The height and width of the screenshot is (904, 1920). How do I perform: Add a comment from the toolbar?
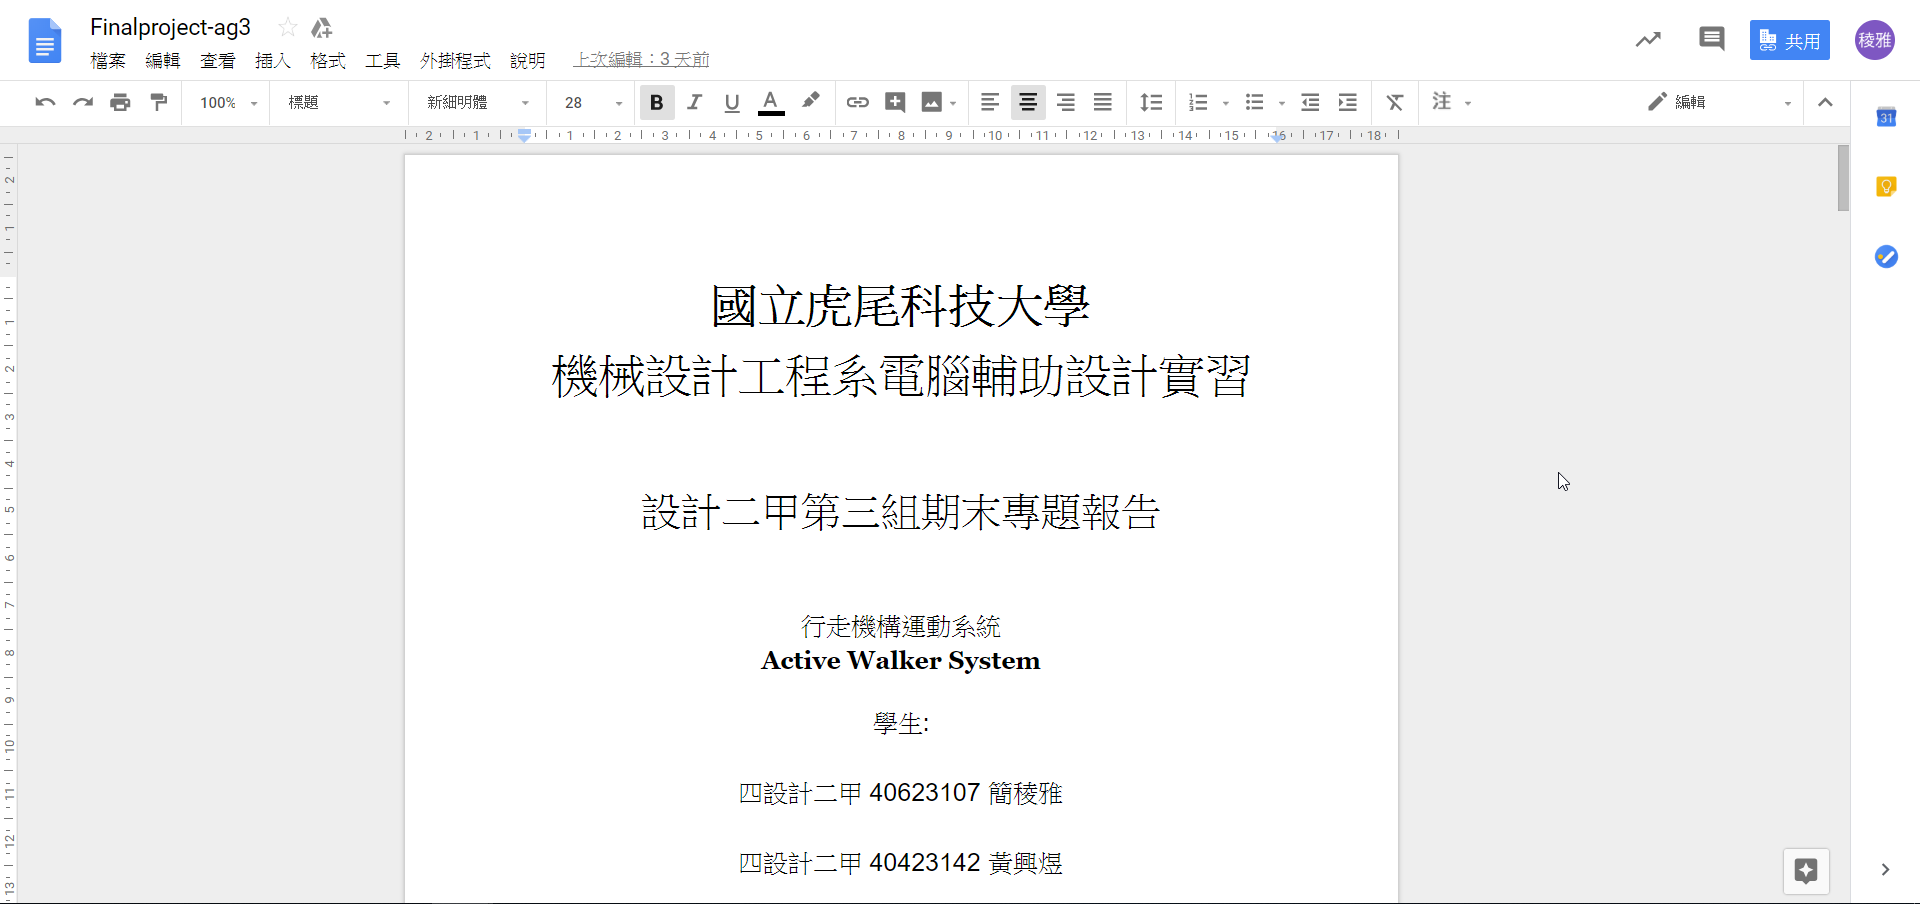tap(895, 102)
